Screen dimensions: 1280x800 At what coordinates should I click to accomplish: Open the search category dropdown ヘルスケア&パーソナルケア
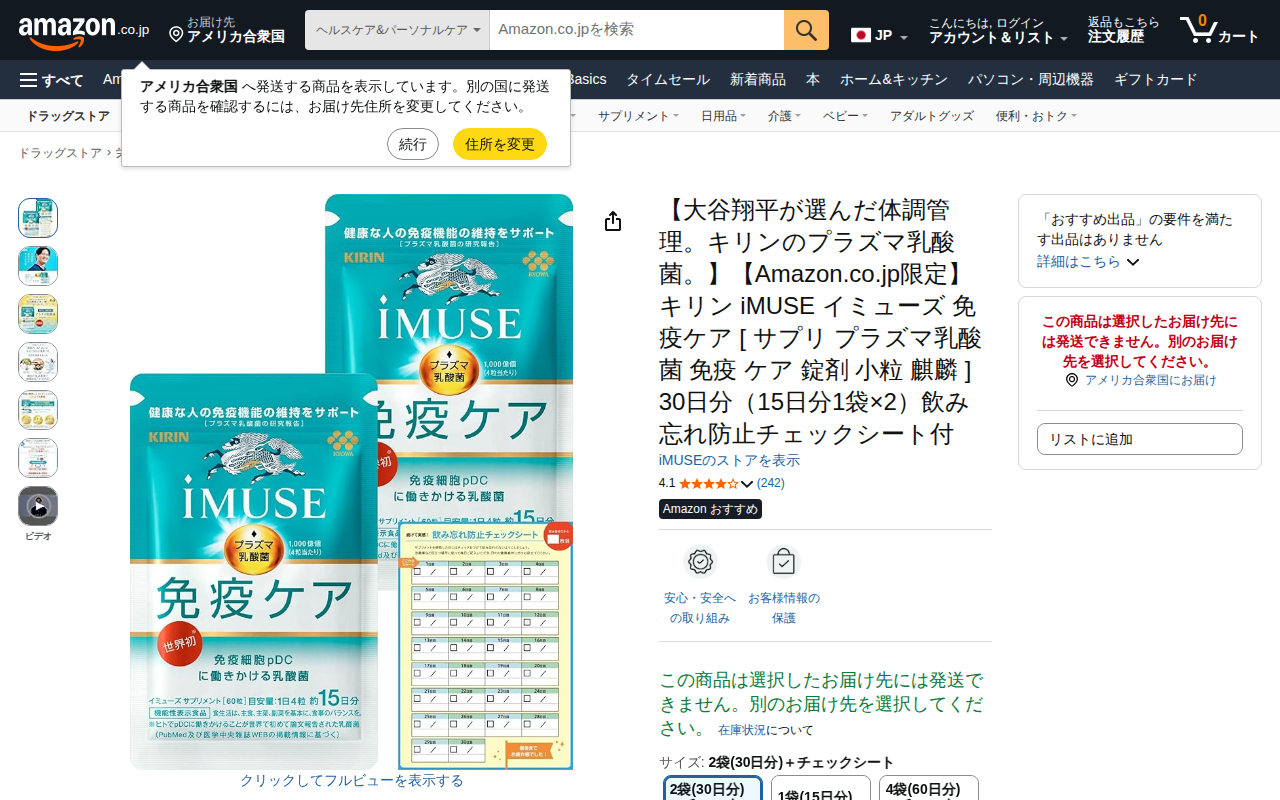(397, 30)
